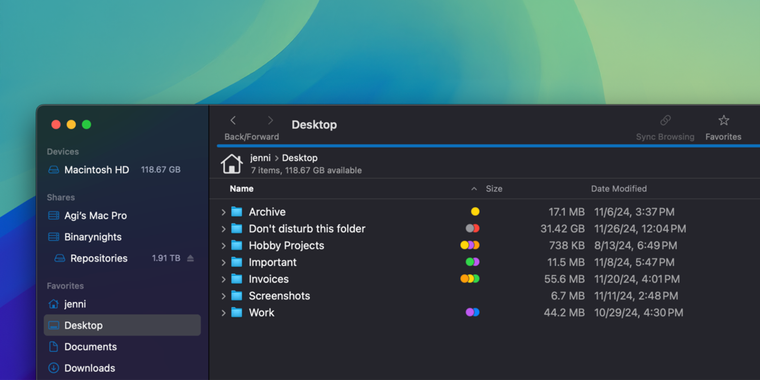Expand the Important folder
This screenshot has height=380, width=760.
[223, 262]
